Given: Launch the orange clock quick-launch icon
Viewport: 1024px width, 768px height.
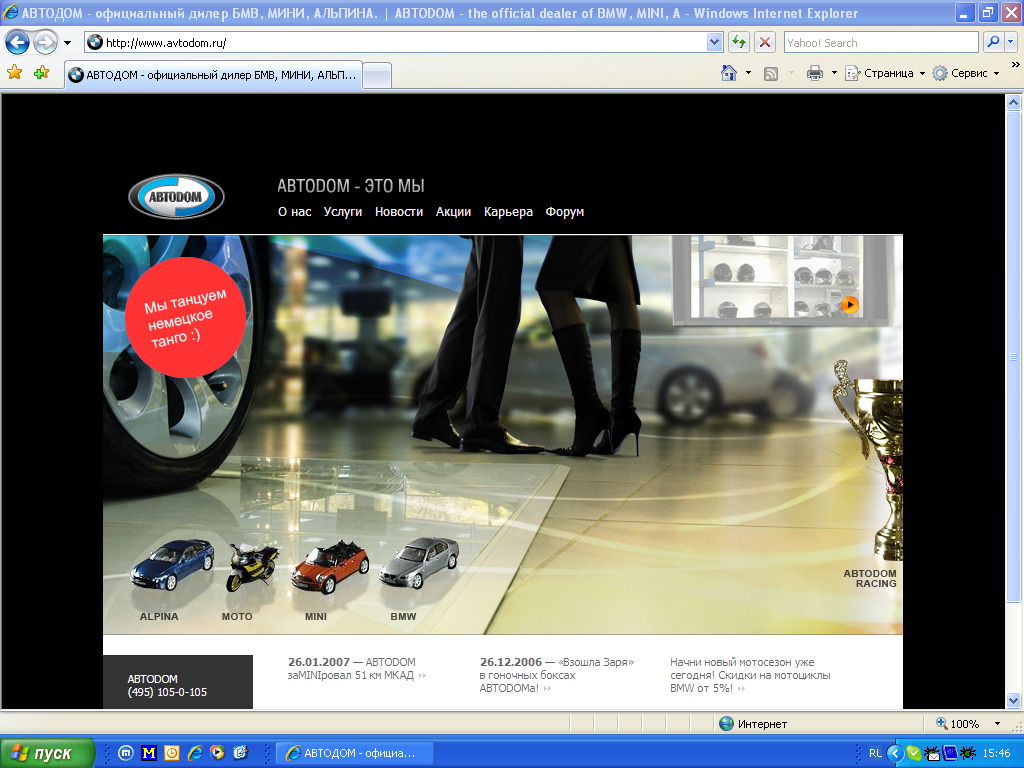Looking at the screenshot, I should click(172, 753).
